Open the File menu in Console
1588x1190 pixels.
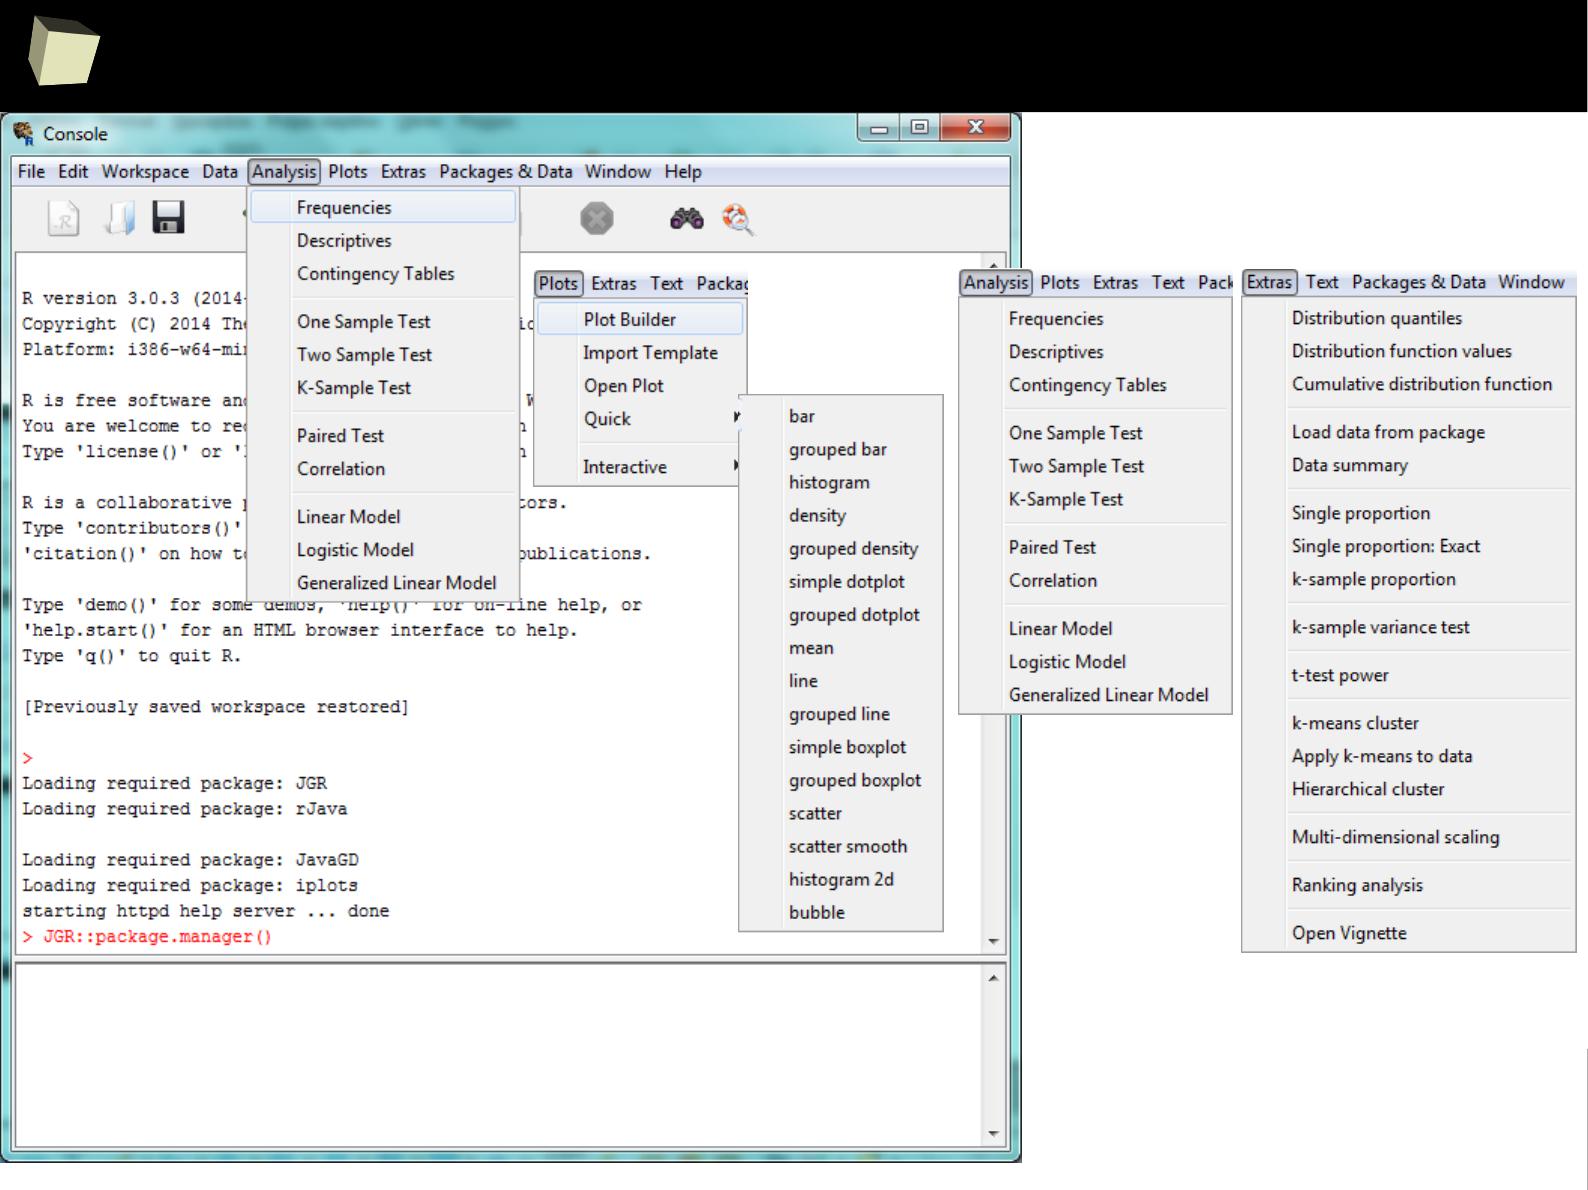point(31,171)
